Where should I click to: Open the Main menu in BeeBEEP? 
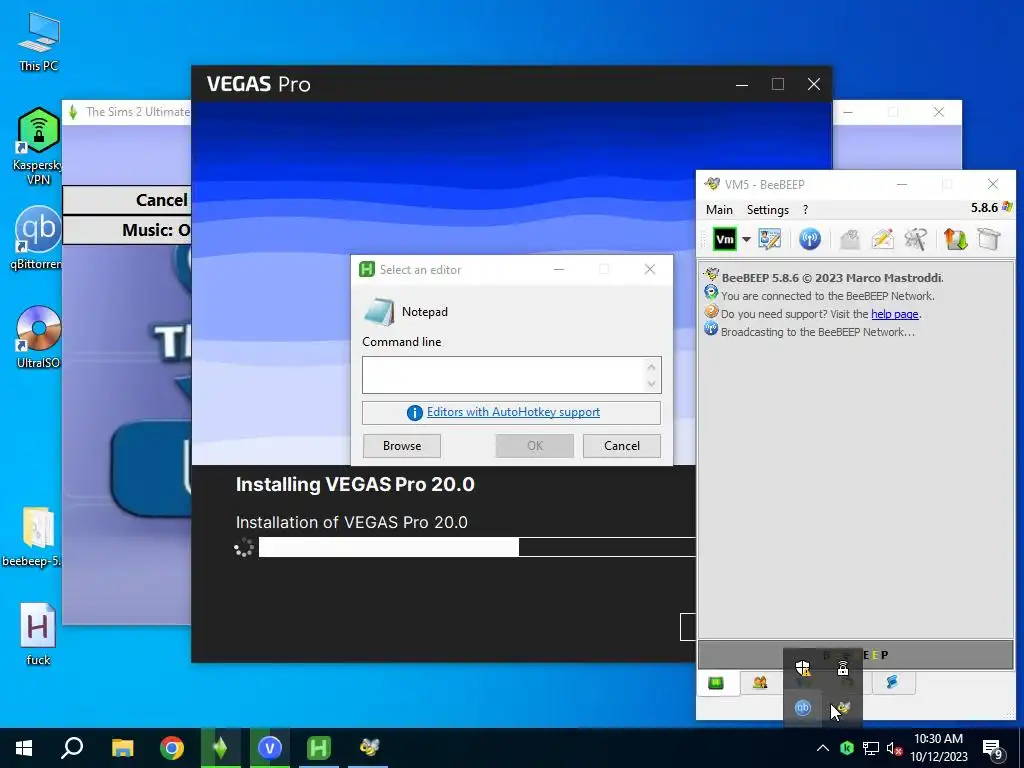719,210
